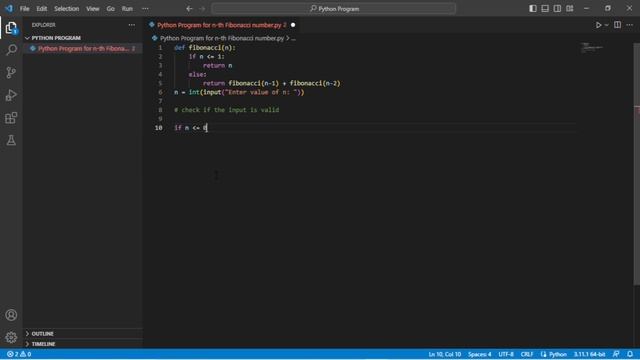
Task: Click line number 1 in gutter
Action: click(x=160, y=48)
